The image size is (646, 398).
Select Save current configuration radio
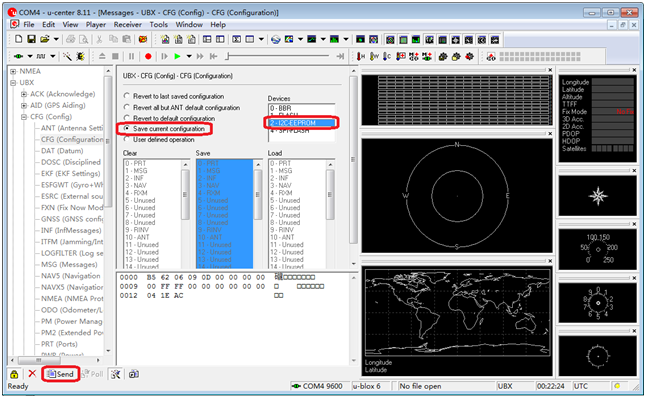click(164, 129)
